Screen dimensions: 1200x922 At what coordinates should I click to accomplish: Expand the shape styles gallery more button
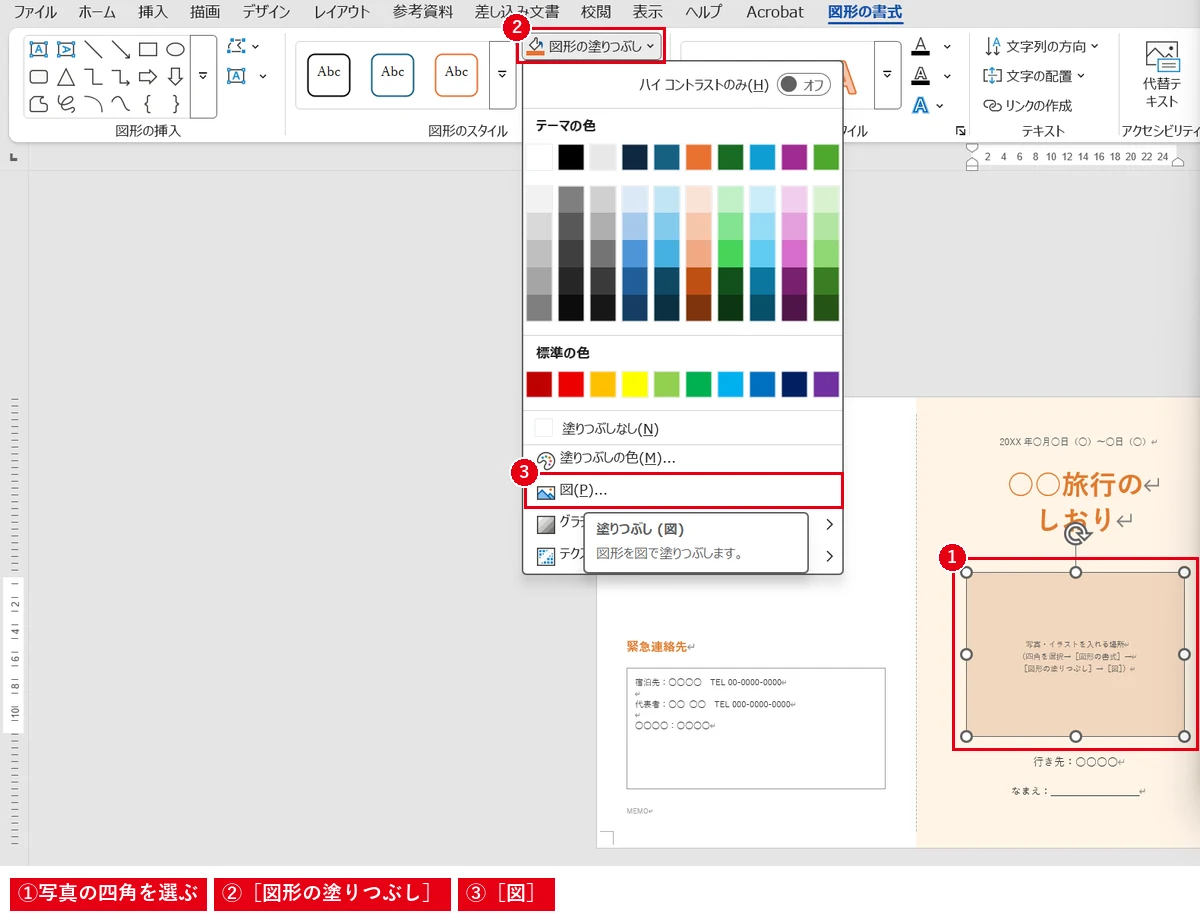(502, 75)
